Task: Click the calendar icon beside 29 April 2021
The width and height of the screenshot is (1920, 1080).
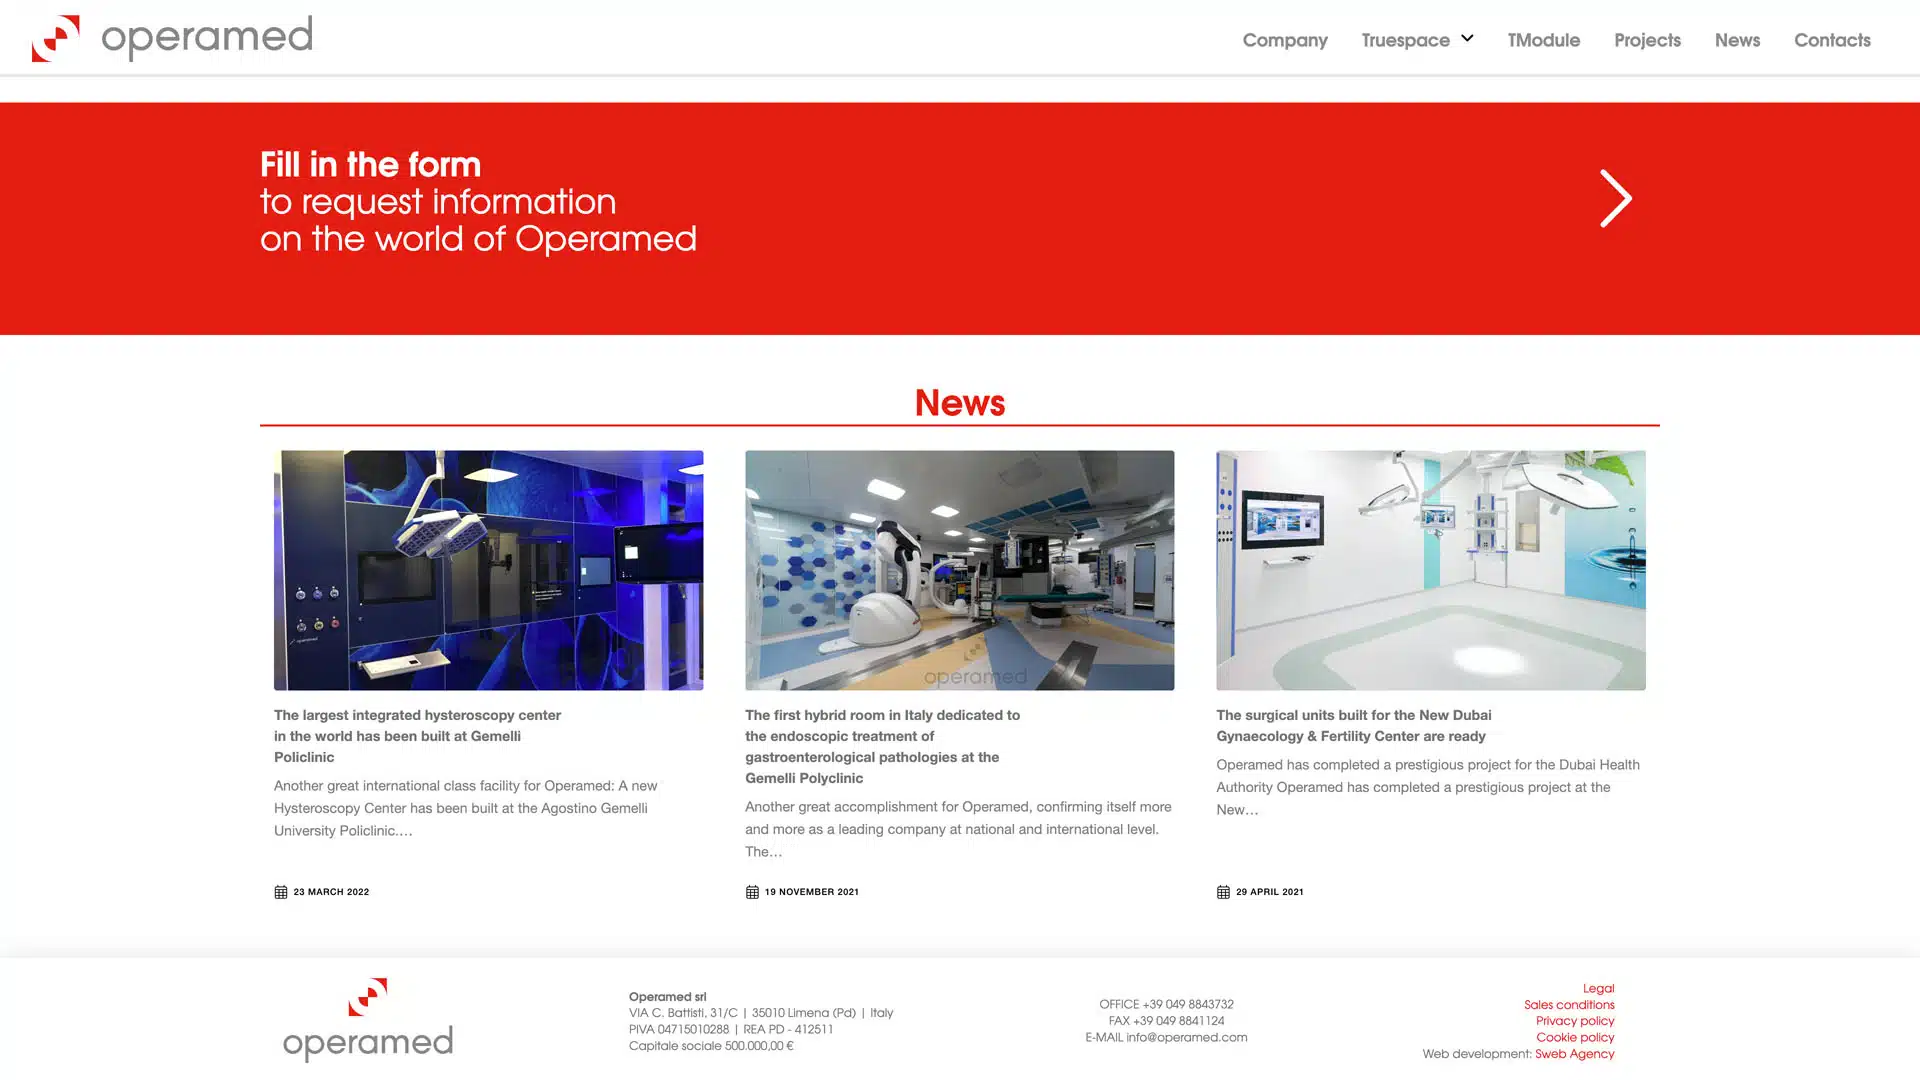Action: coord(1223,892)
